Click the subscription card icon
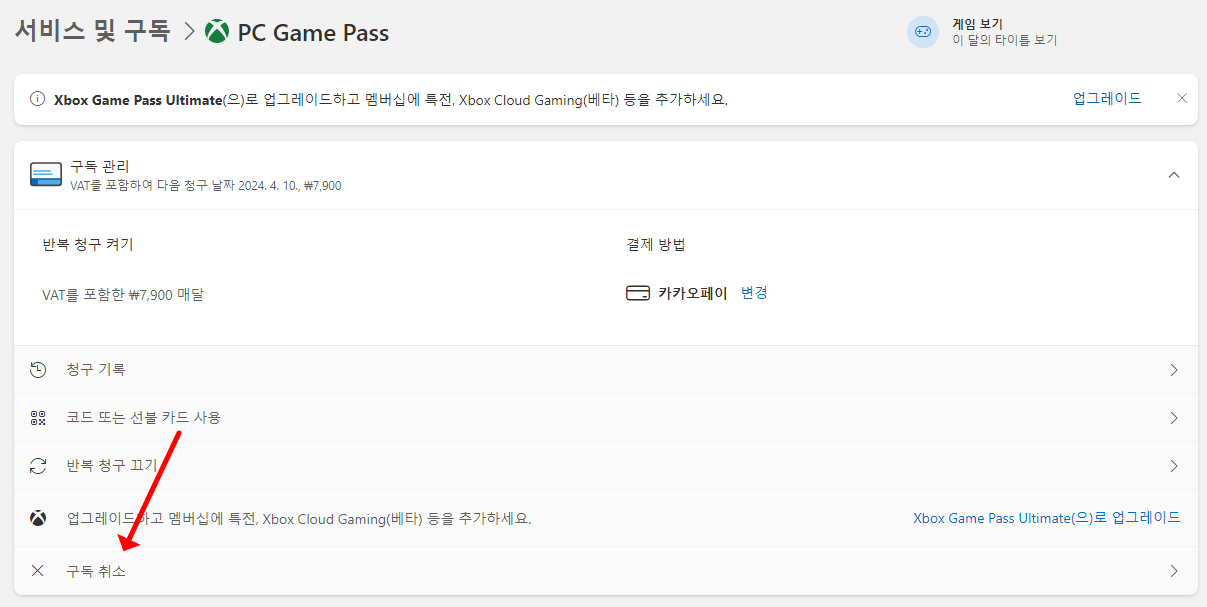 [x=46, y=175]
